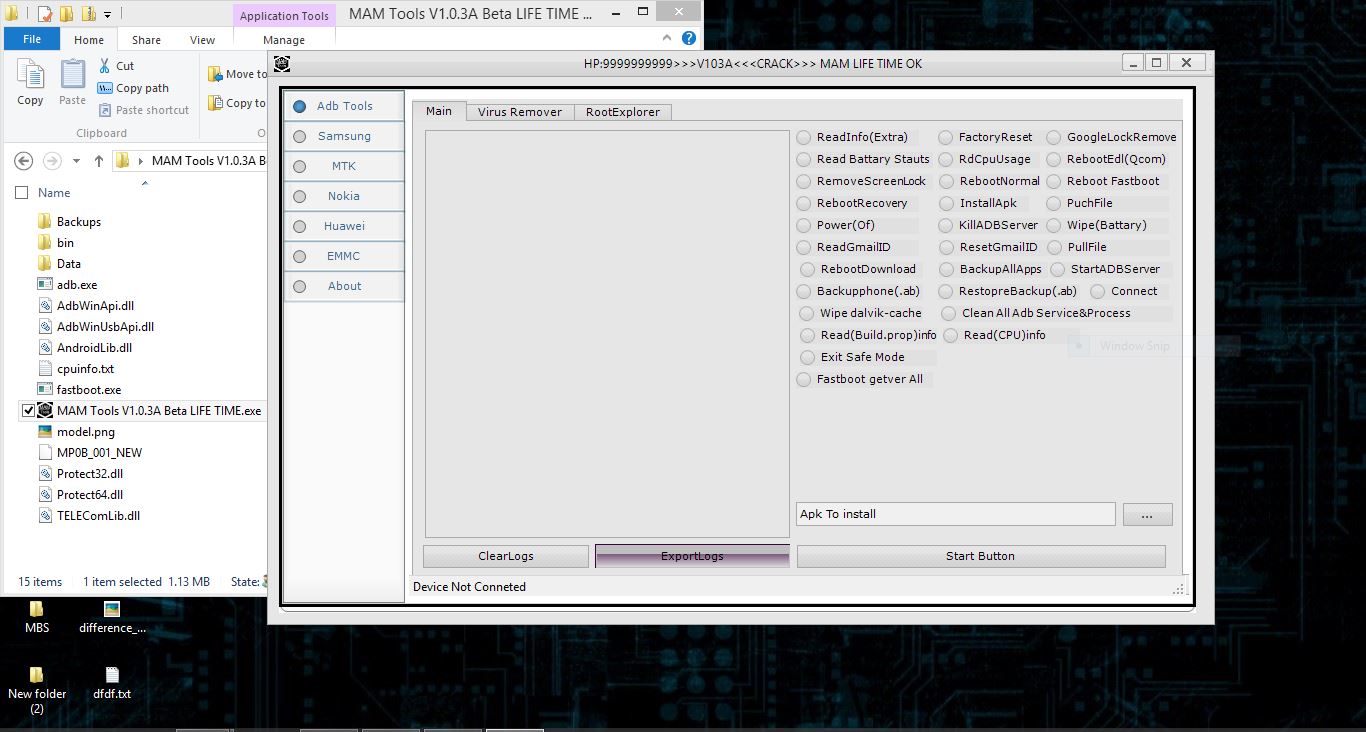Choose the Read(Build.prop)info radio option
The height and width of the screenshot is (732, 1366).
808,335
